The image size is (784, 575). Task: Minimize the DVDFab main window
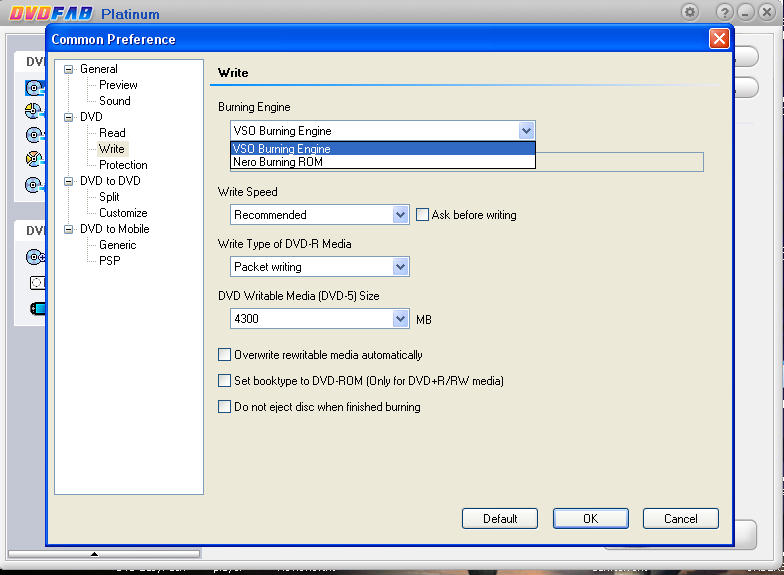745,12
